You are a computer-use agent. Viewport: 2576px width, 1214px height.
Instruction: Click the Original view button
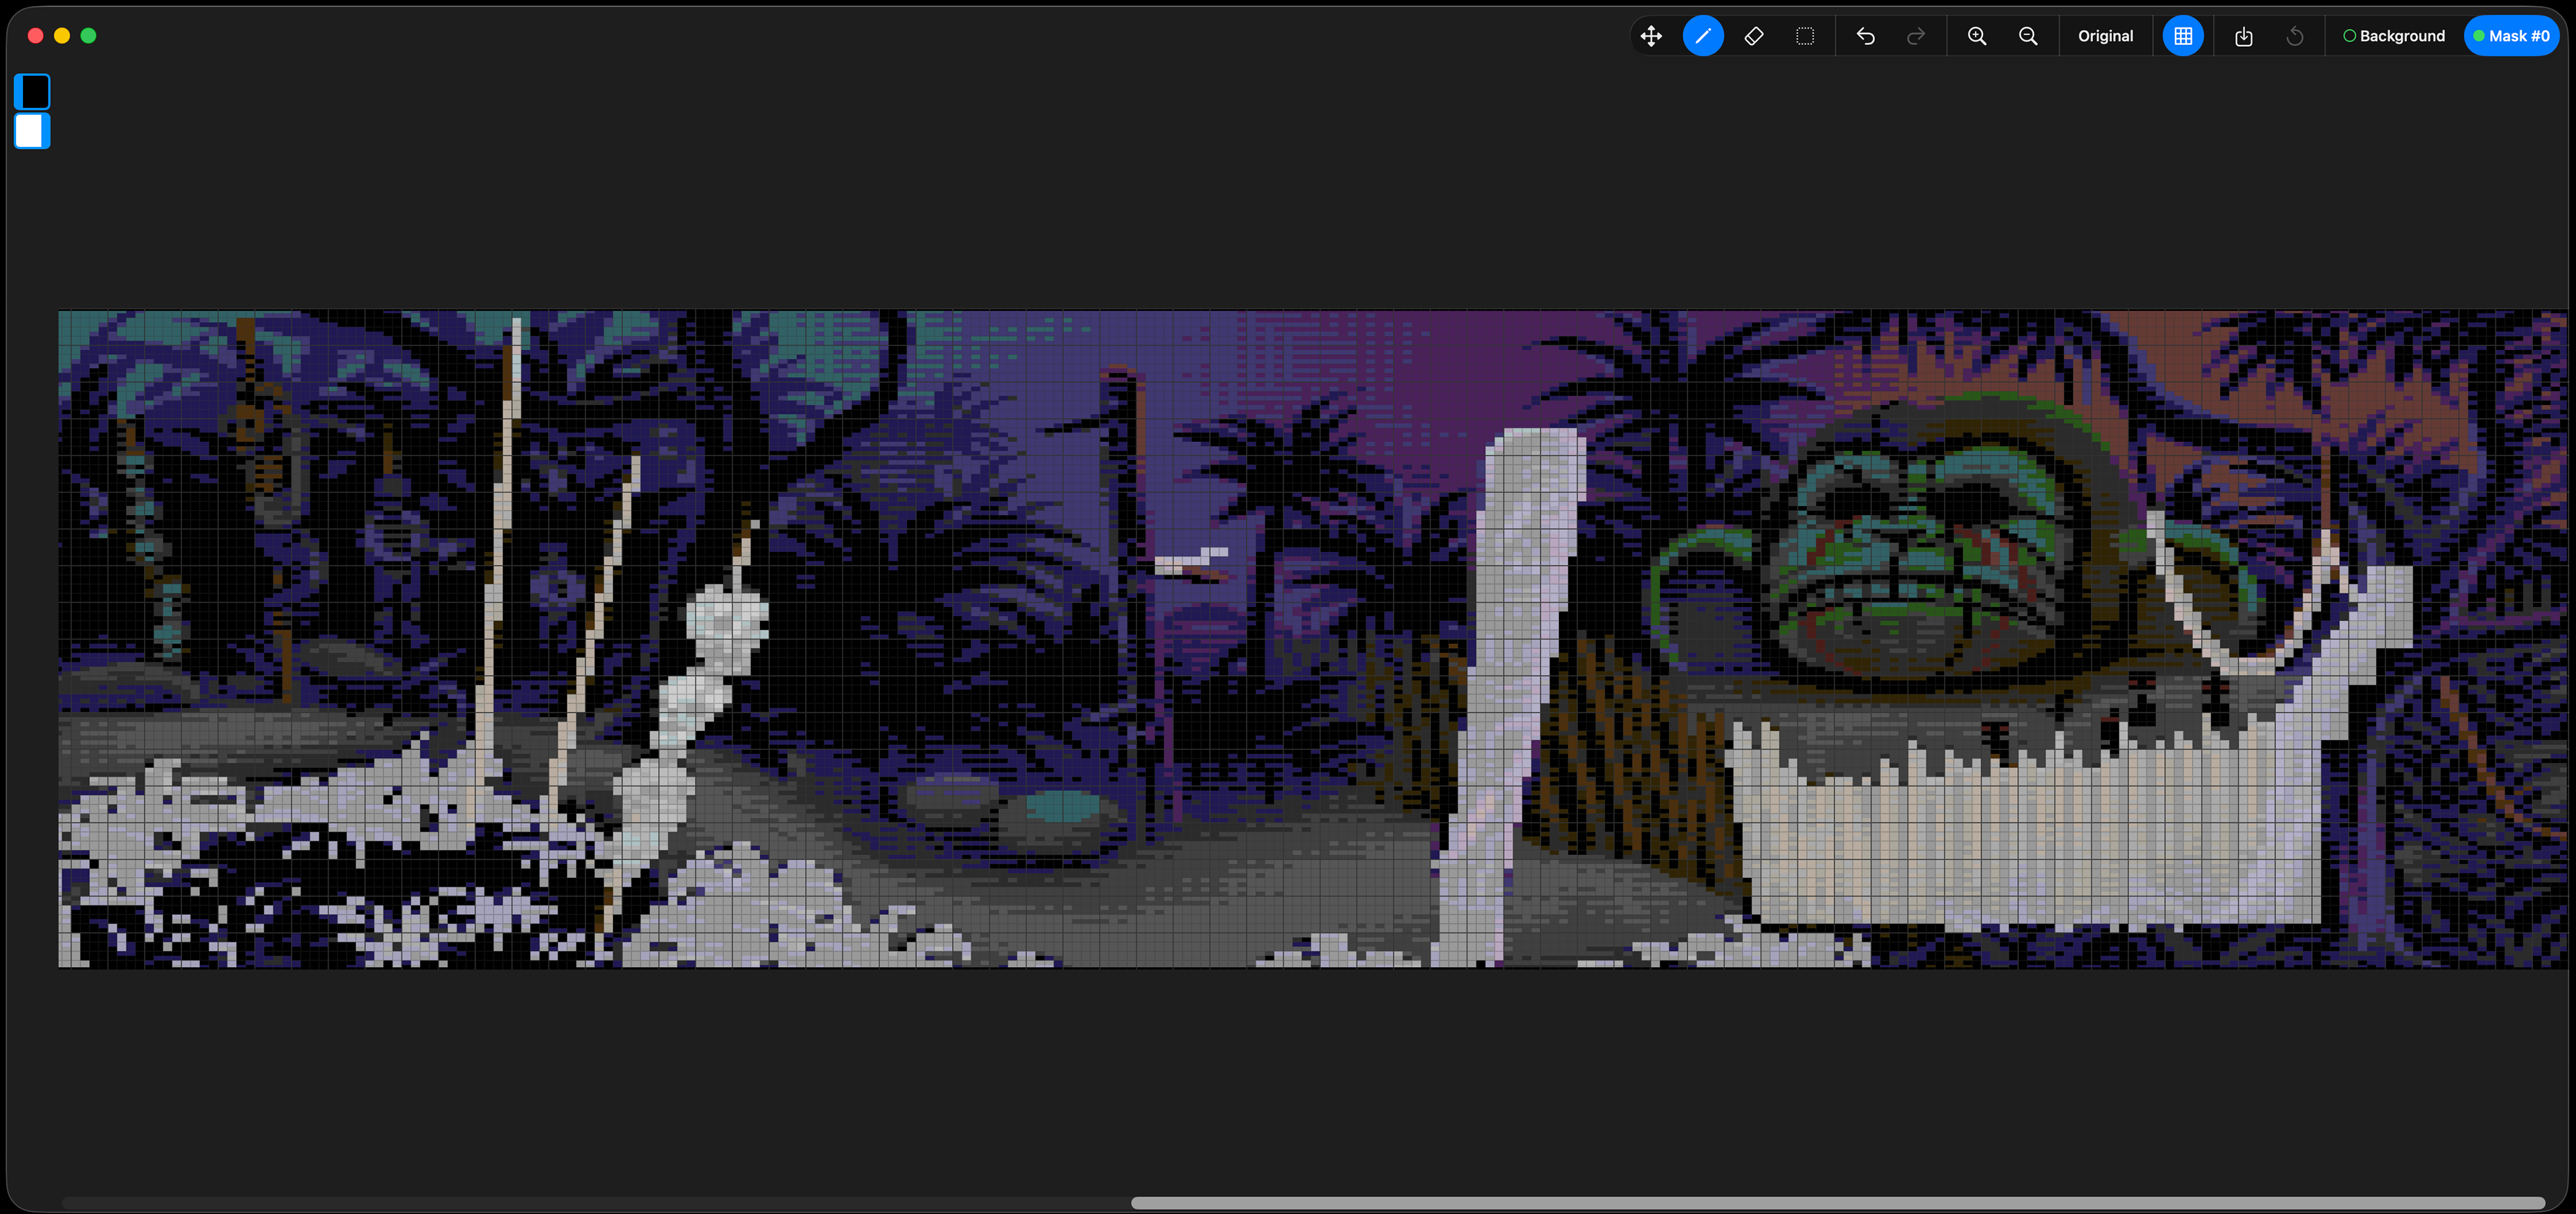(x=2105, y=36)
